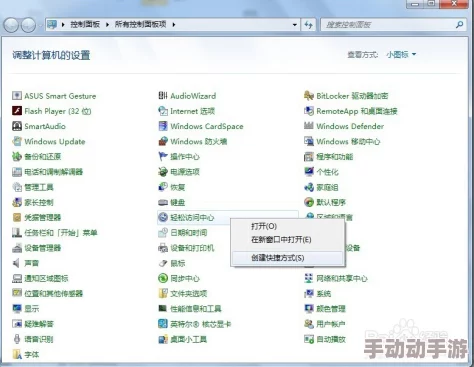Choose 在新窗口中打开(E) from context menu

pyautogui.click(x=281, y=240)
